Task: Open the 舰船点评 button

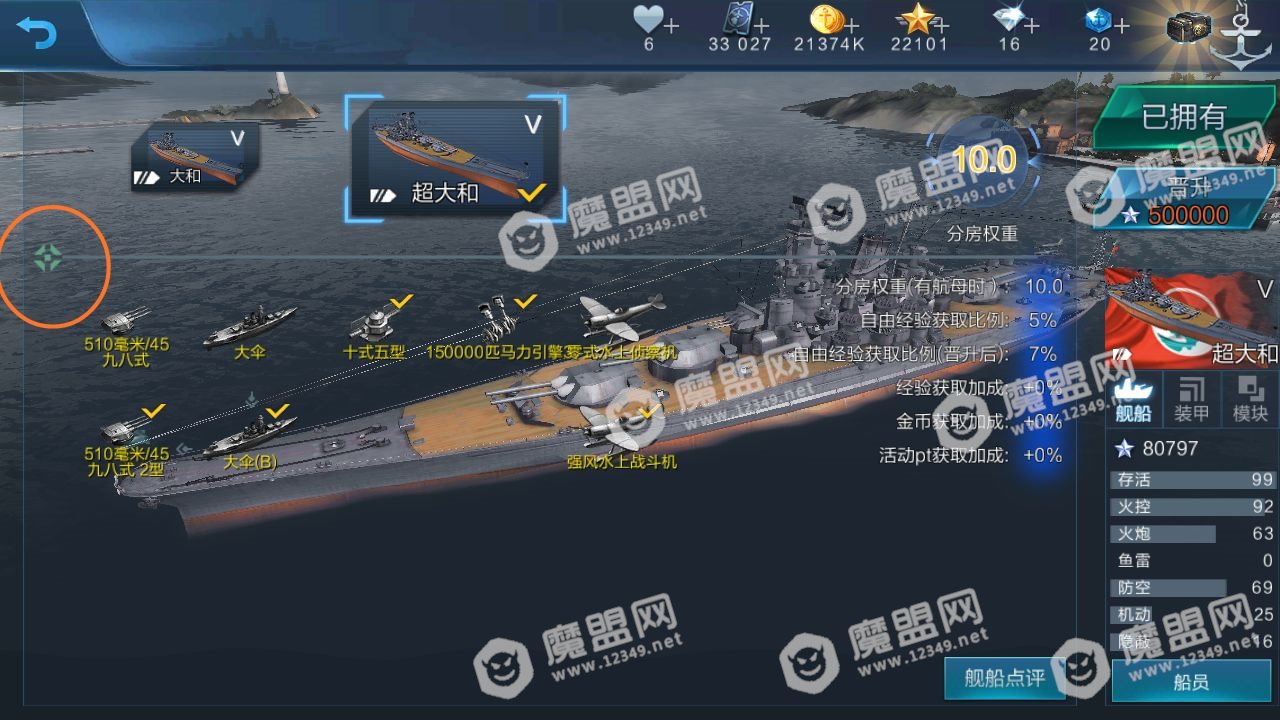Action: [1004, 678]
